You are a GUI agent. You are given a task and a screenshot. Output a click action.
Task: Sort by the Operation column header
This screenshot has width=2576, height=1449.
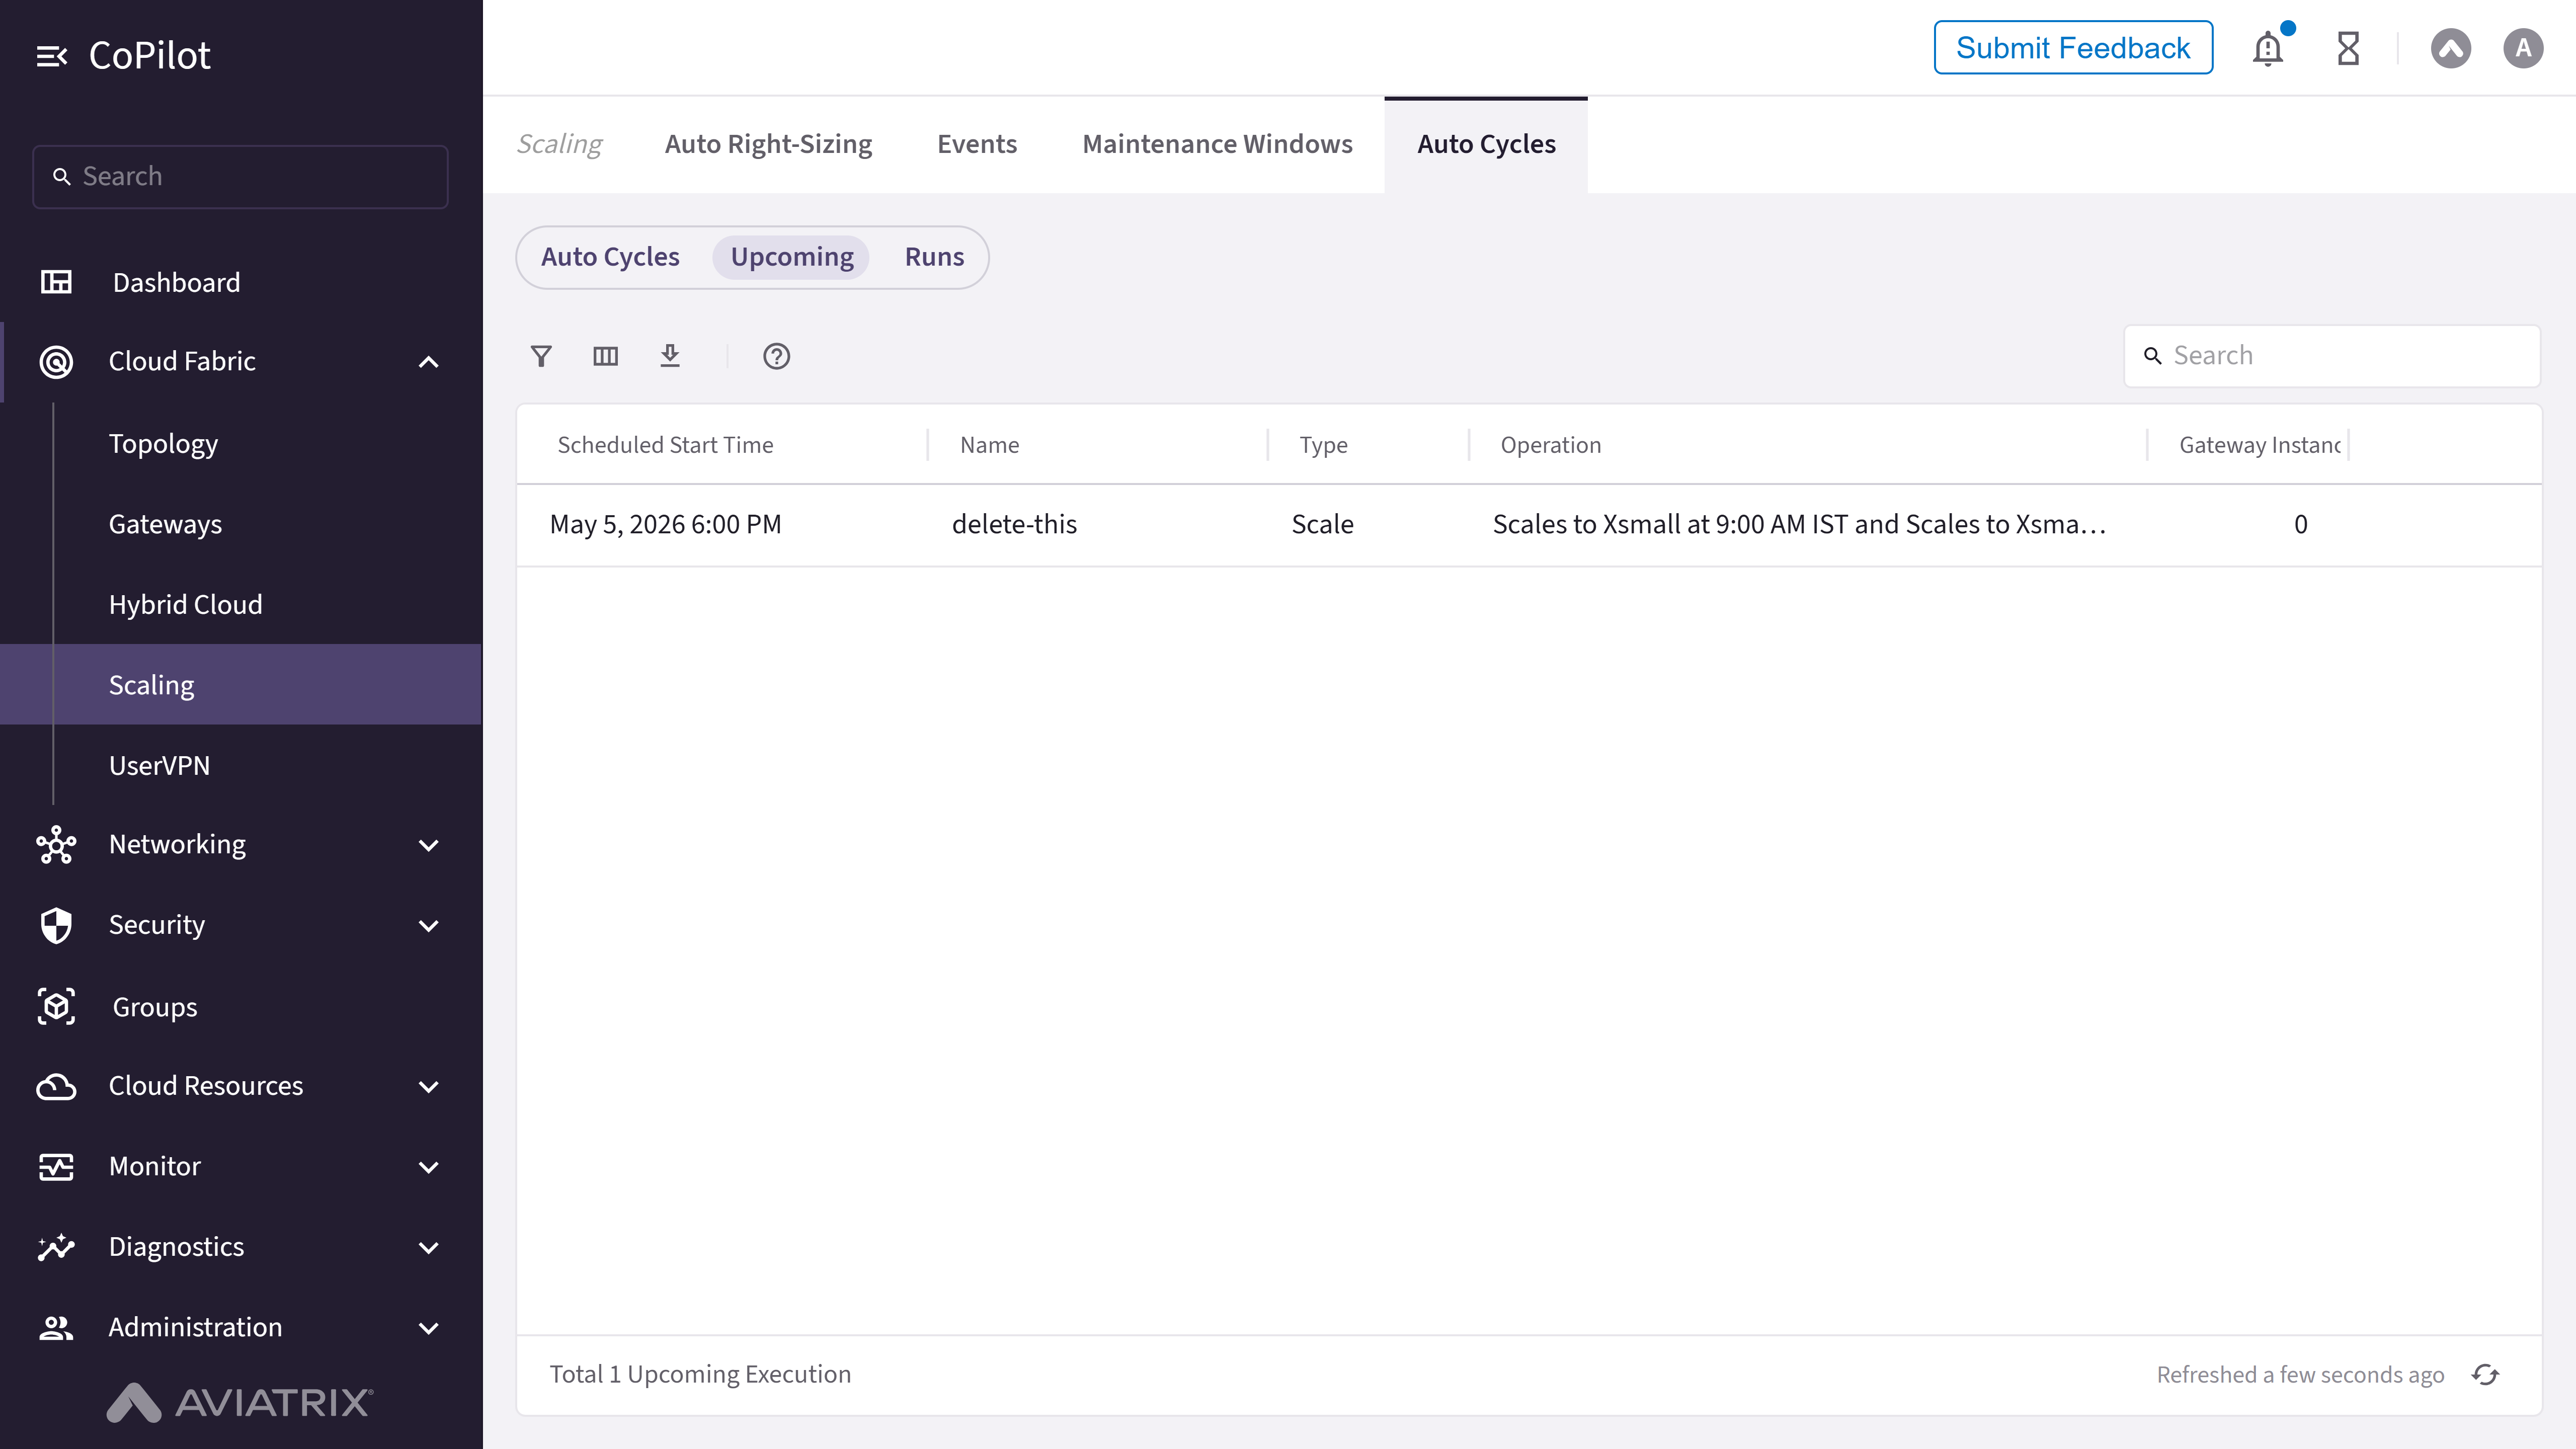(x=1550, y=445)
